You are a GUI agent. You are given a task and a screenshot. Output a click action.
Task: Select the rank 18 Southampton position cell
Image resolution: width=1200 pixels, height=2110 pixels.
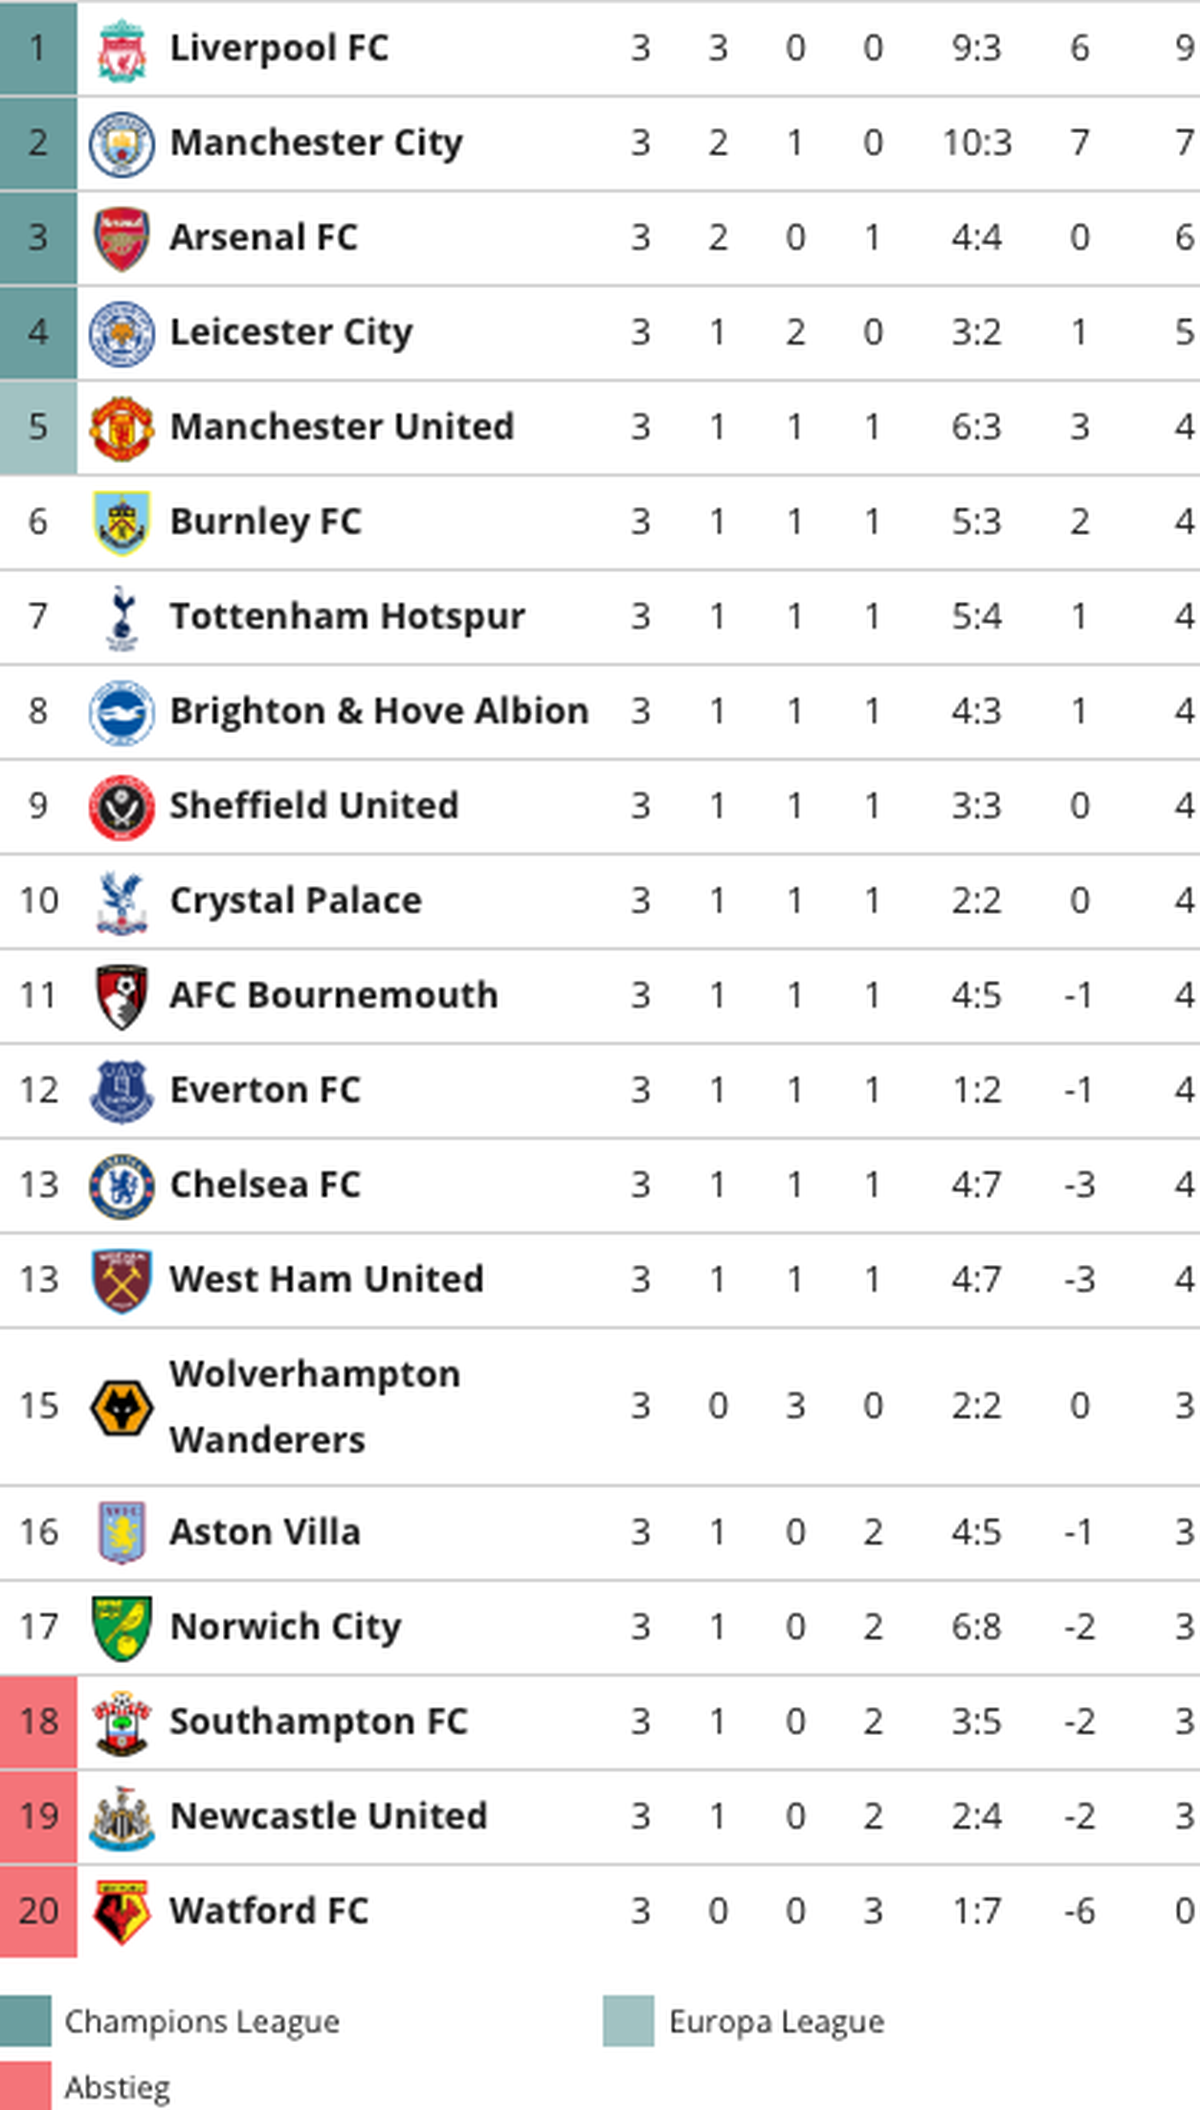(x=38, y=1723)
